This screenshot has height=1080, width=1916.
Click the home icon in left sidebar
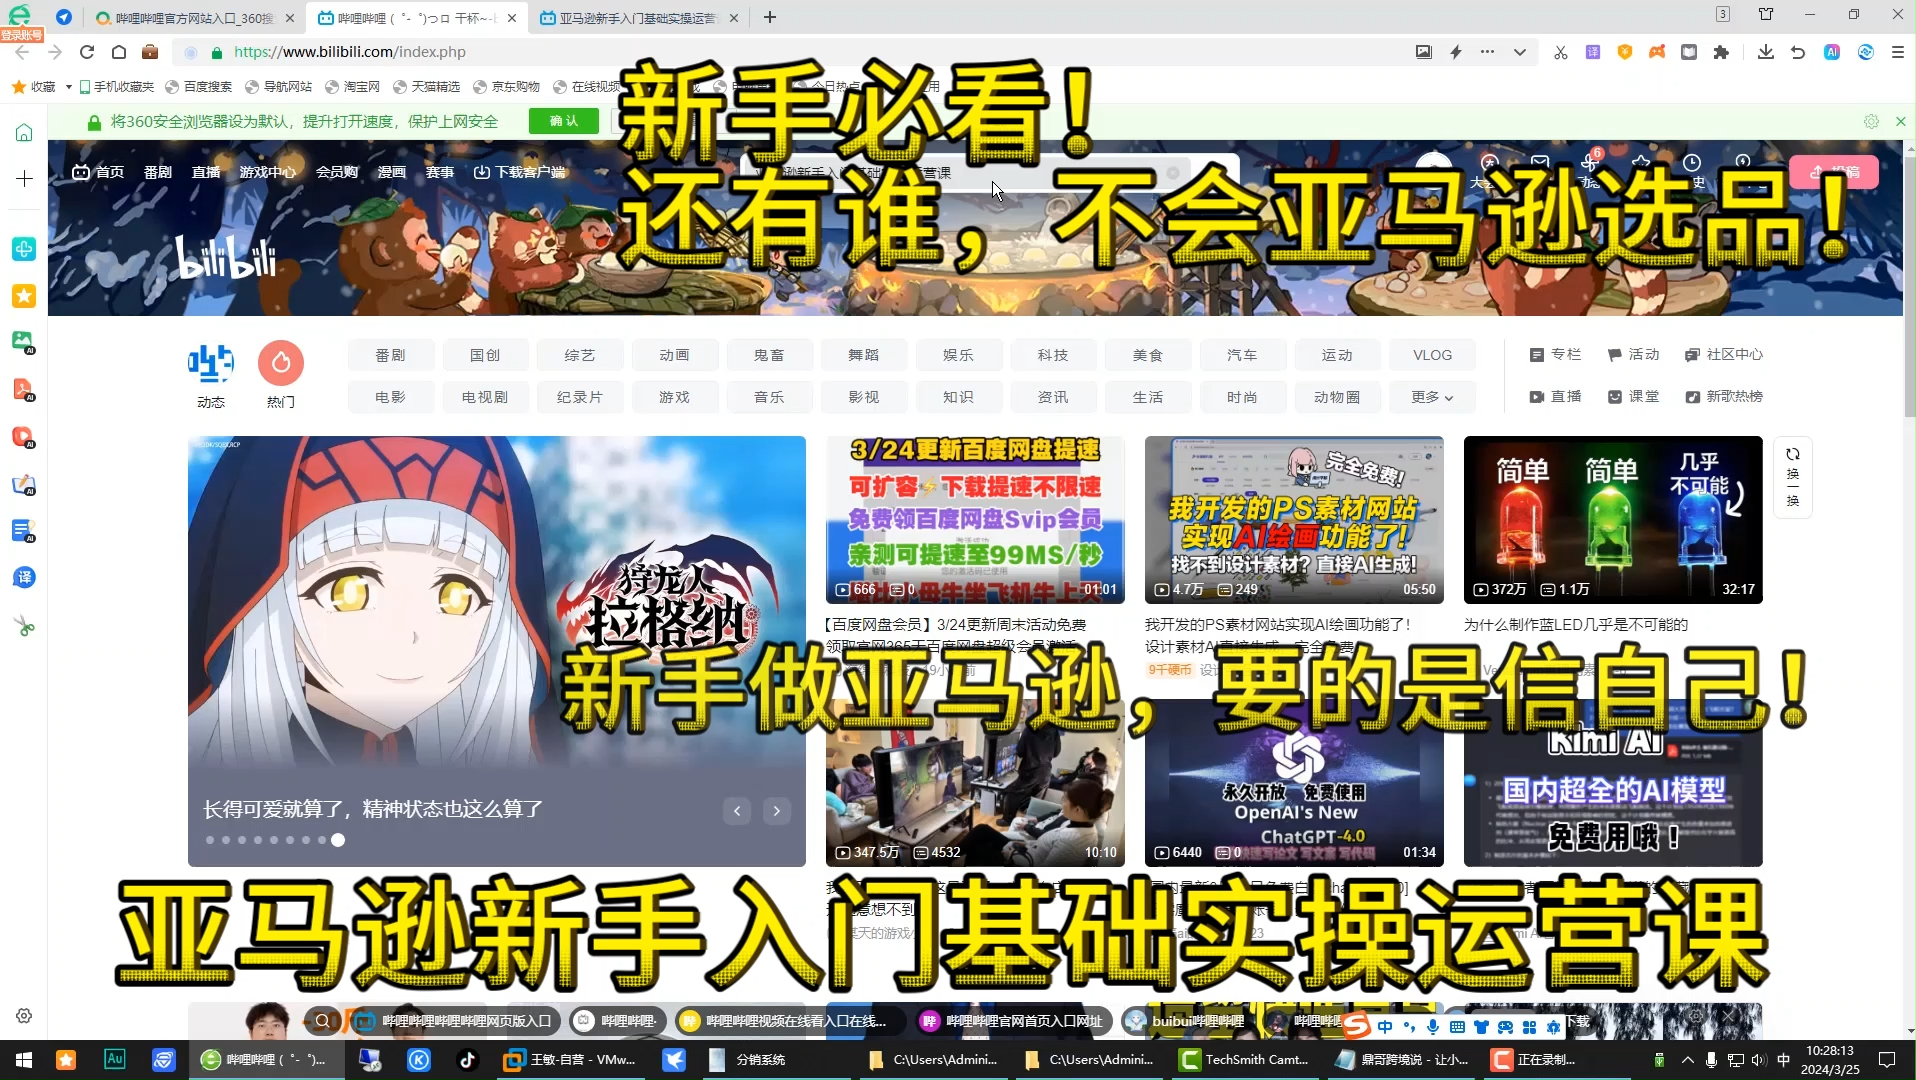coord(24,131)
